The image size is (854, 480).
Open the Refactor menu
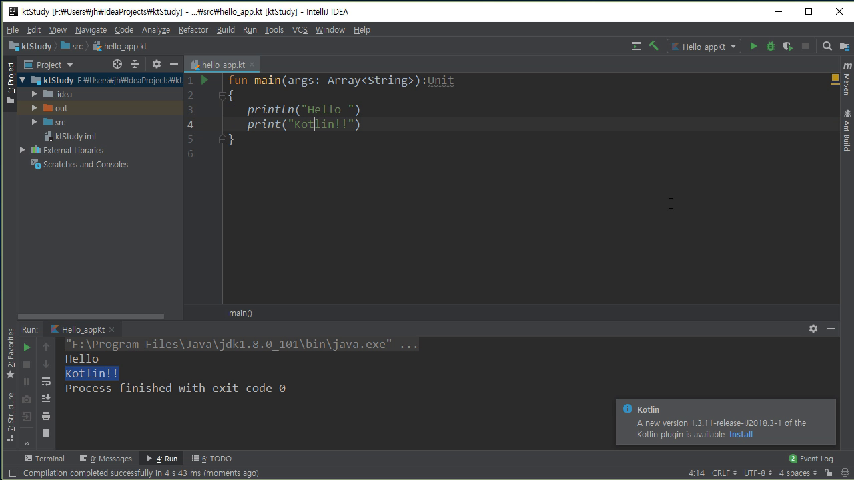tap(193, 30)
